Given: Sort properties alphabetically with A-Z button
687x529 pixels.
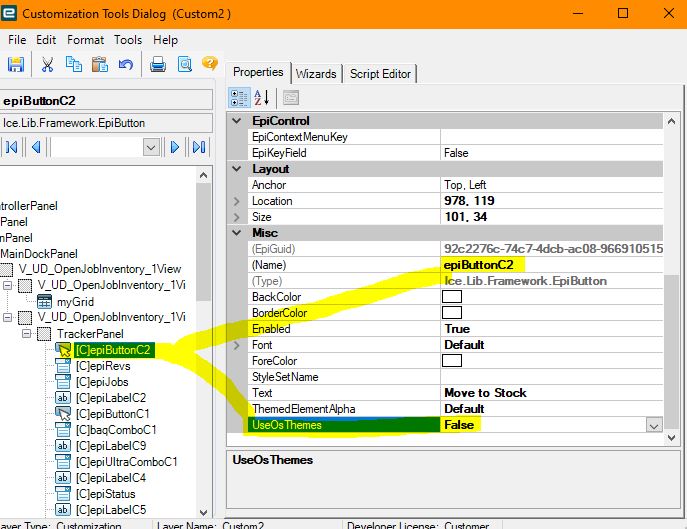Looking at the screenshot, I should pyautogui.click(x=263, y=98).
